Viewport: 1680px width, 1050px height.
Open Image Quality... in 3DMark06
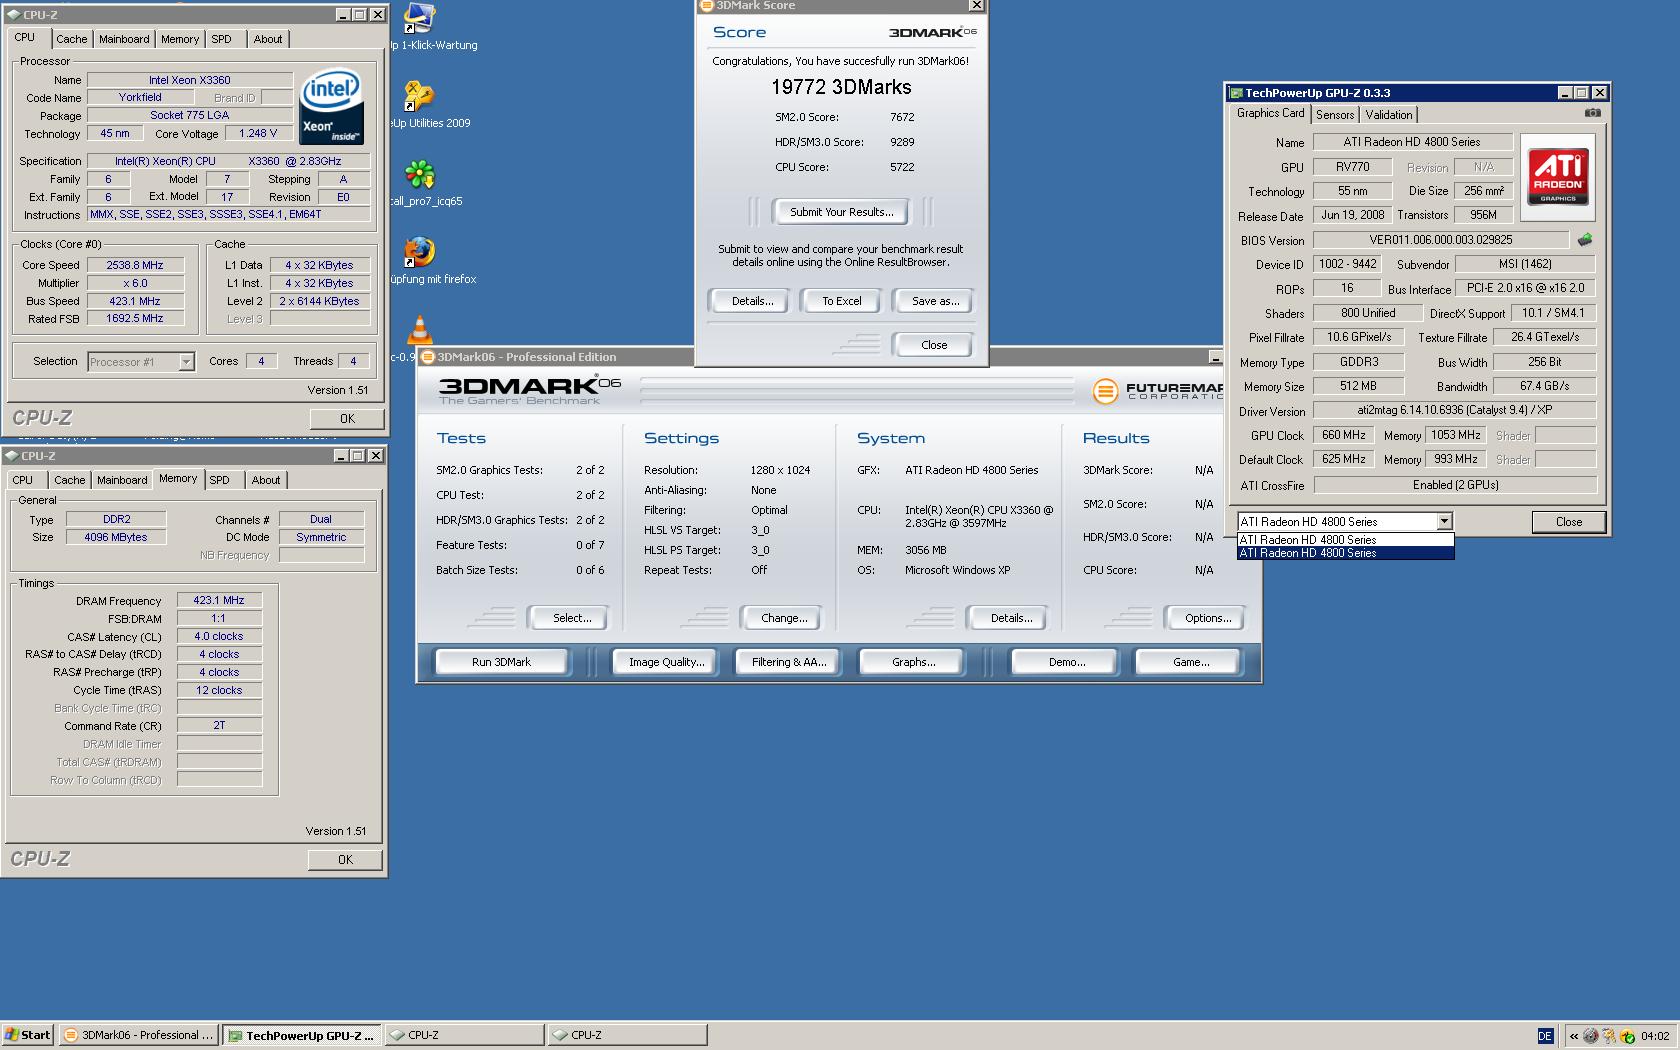click(x=666, y=662)
